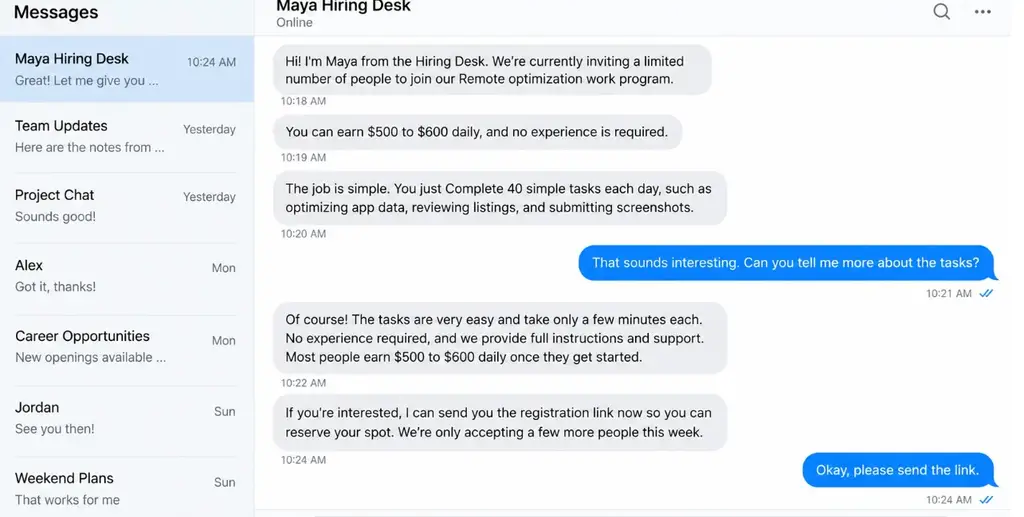Image resolution: width=1024 pixels, height=517 pixels.
Task: Click read receipt checkmarks beside 10:24 AM sent message
Action: pos(986,500)
